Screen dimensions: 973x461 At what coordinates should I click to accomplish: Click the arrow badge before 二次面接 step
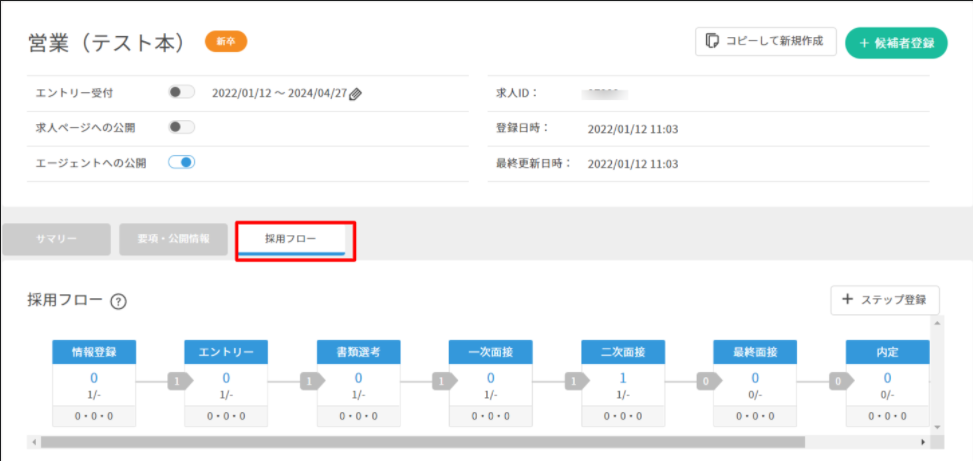(573, 381)
